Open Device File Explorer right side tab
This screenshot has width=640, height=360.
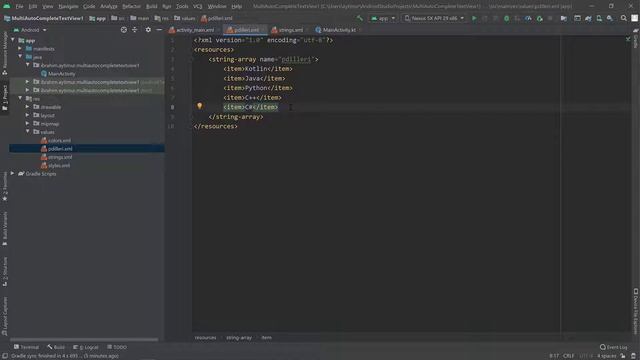click(636, 311)
